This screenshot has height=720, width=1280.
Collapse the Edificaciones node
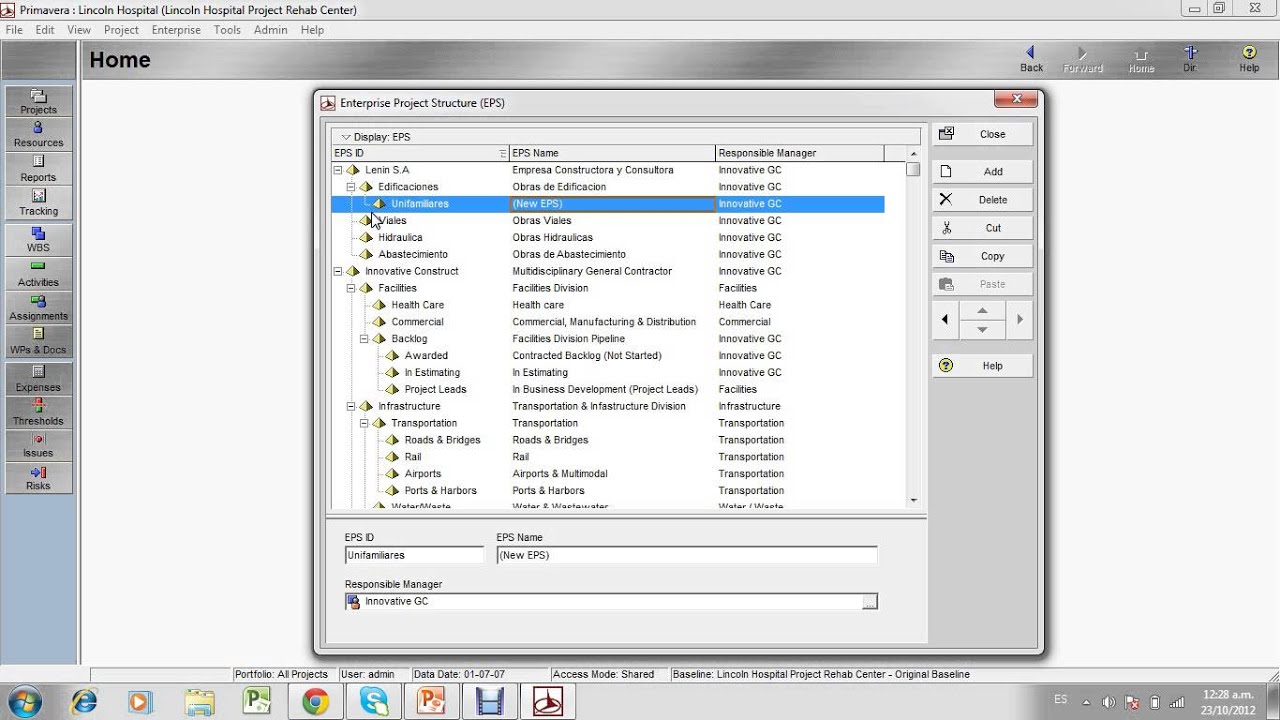pos(351,187)
